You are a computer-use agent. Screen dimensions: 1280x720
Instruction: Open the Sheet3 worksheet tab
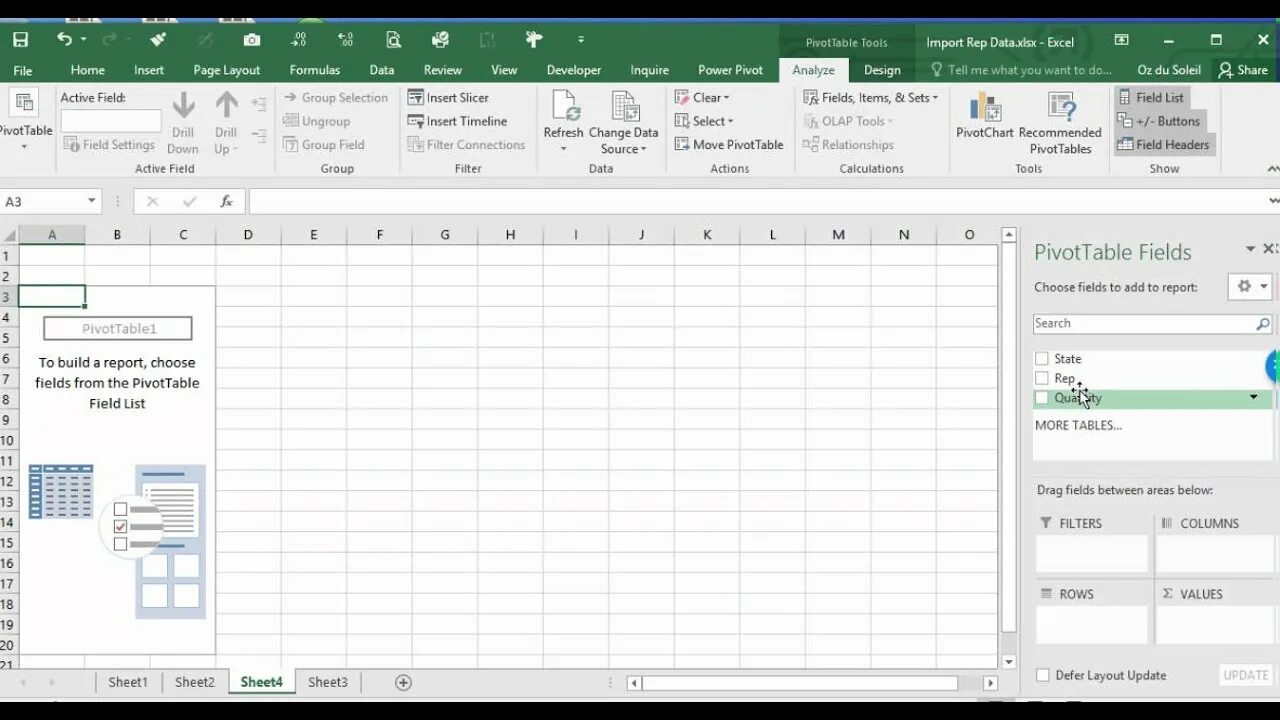328,682
